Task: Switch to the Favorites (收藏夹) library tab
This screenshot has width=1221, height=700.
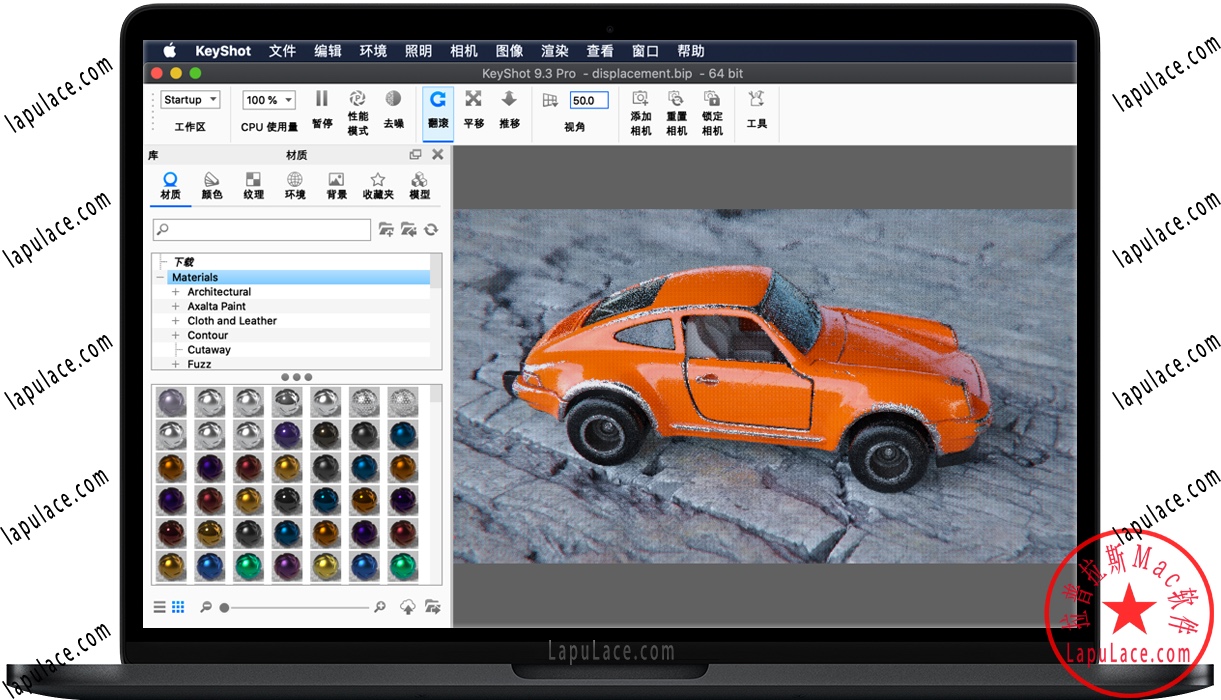Action: [x=378, y=186]
